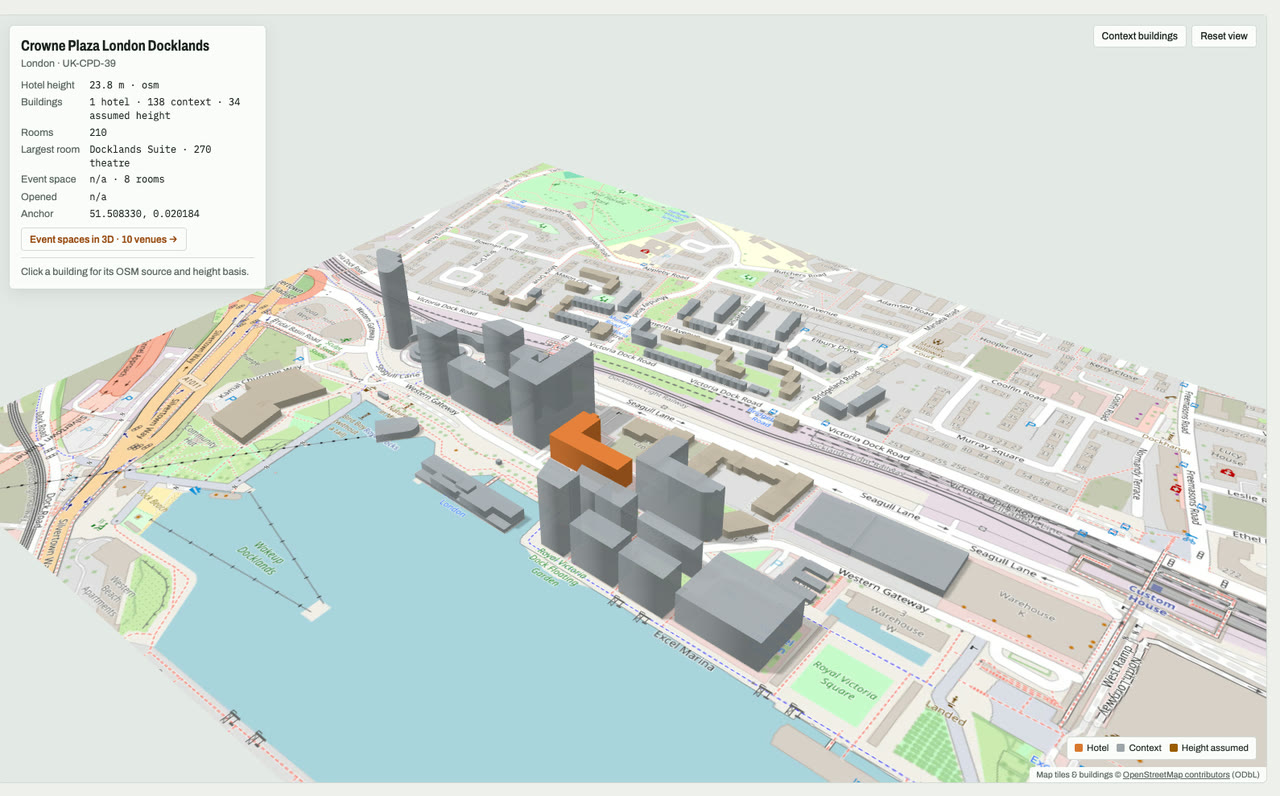Click the Royal Victoria Square map label
The image size is (1280, 796).
846,682
